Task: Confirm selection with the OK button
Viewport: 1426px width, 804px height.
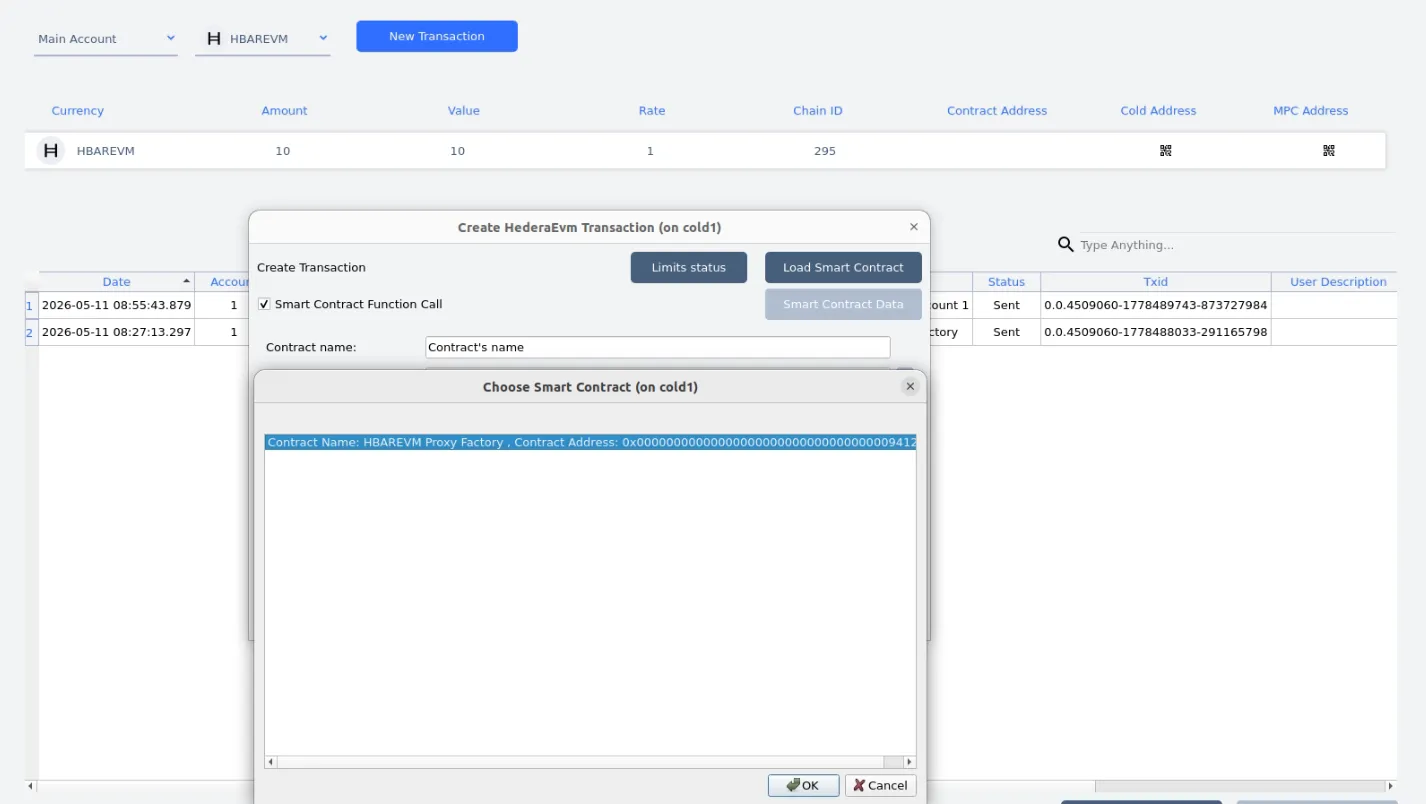Action: (804, 785)
